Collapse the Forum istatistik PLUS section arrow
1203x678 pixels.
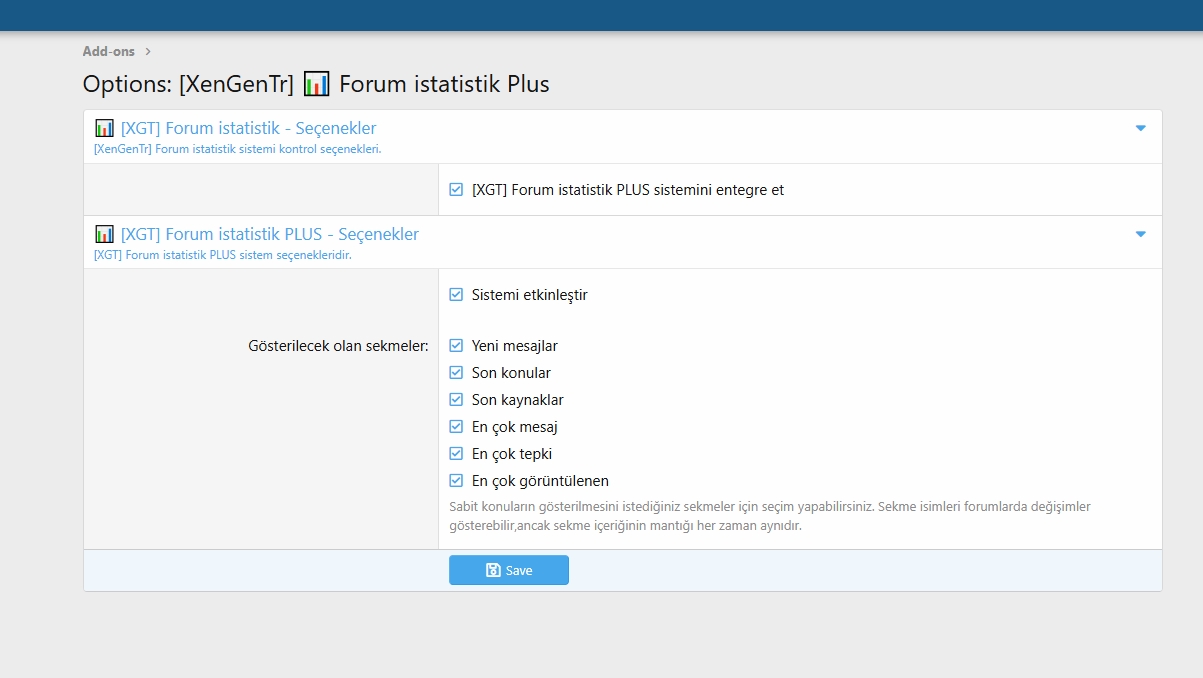[x=1141, y=235]
